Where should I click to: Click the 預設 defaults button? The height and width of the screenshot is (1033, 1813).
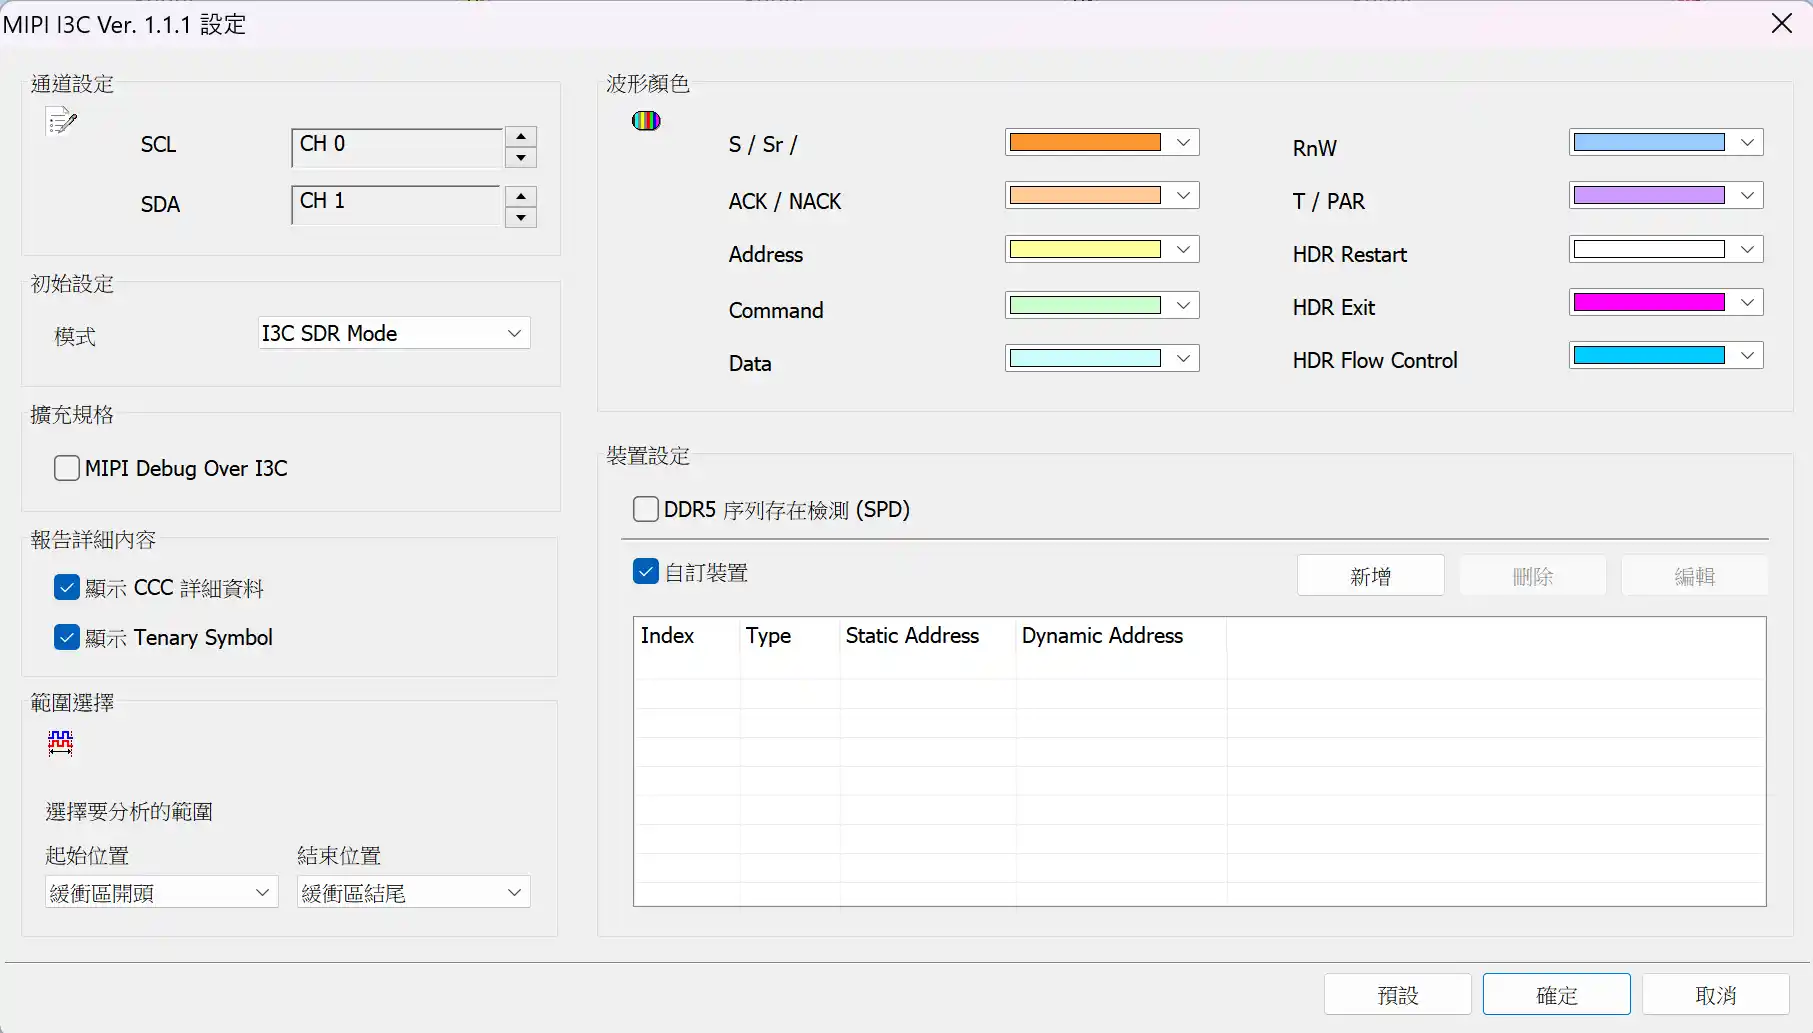[1398, 995]
